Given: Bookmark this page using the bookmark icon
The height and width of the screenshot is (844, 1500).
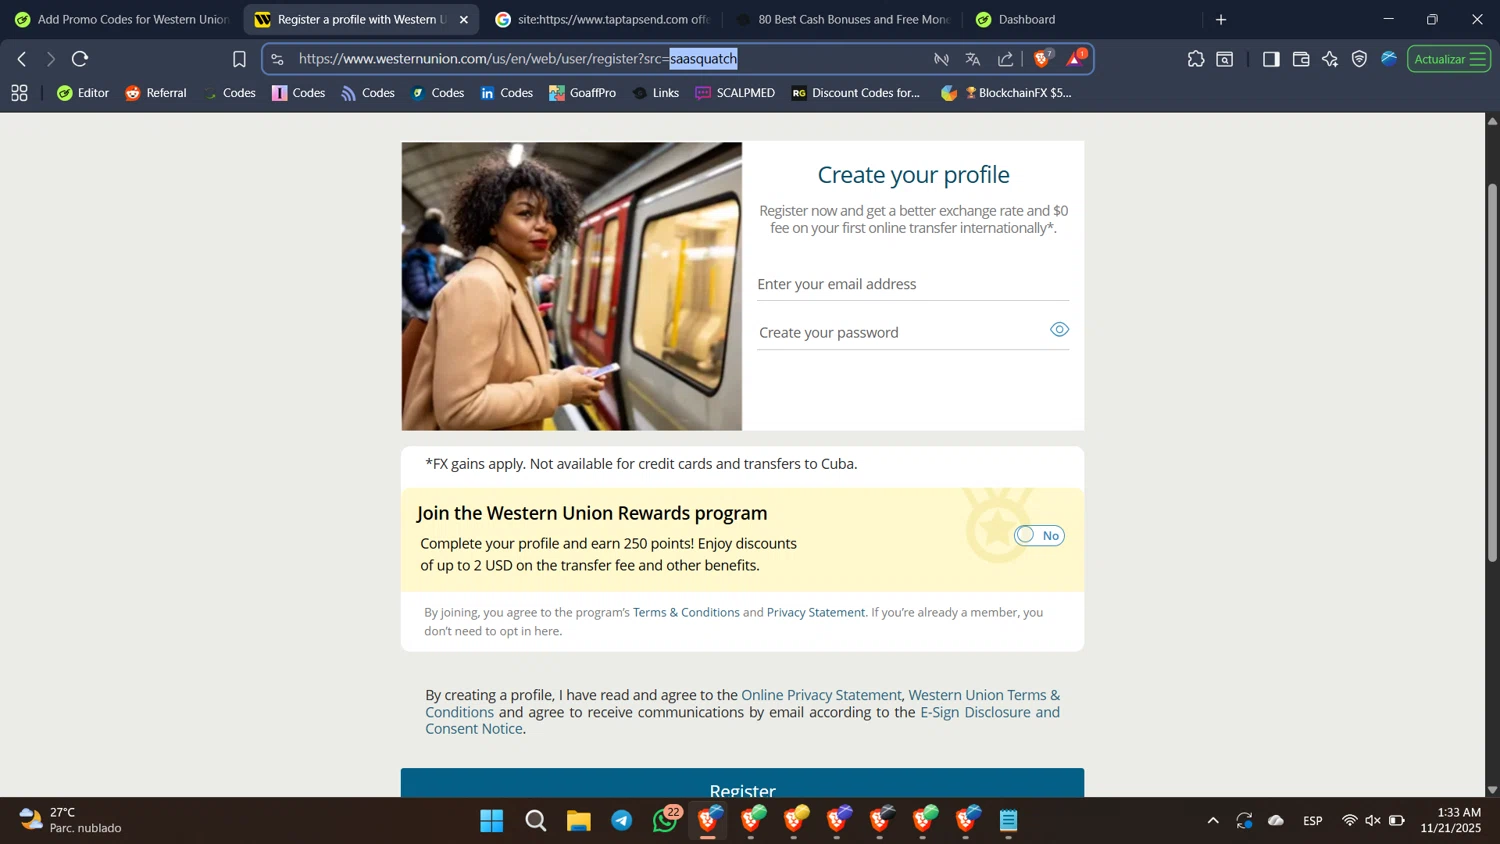Looking at the screenshot, I should 239,59.
